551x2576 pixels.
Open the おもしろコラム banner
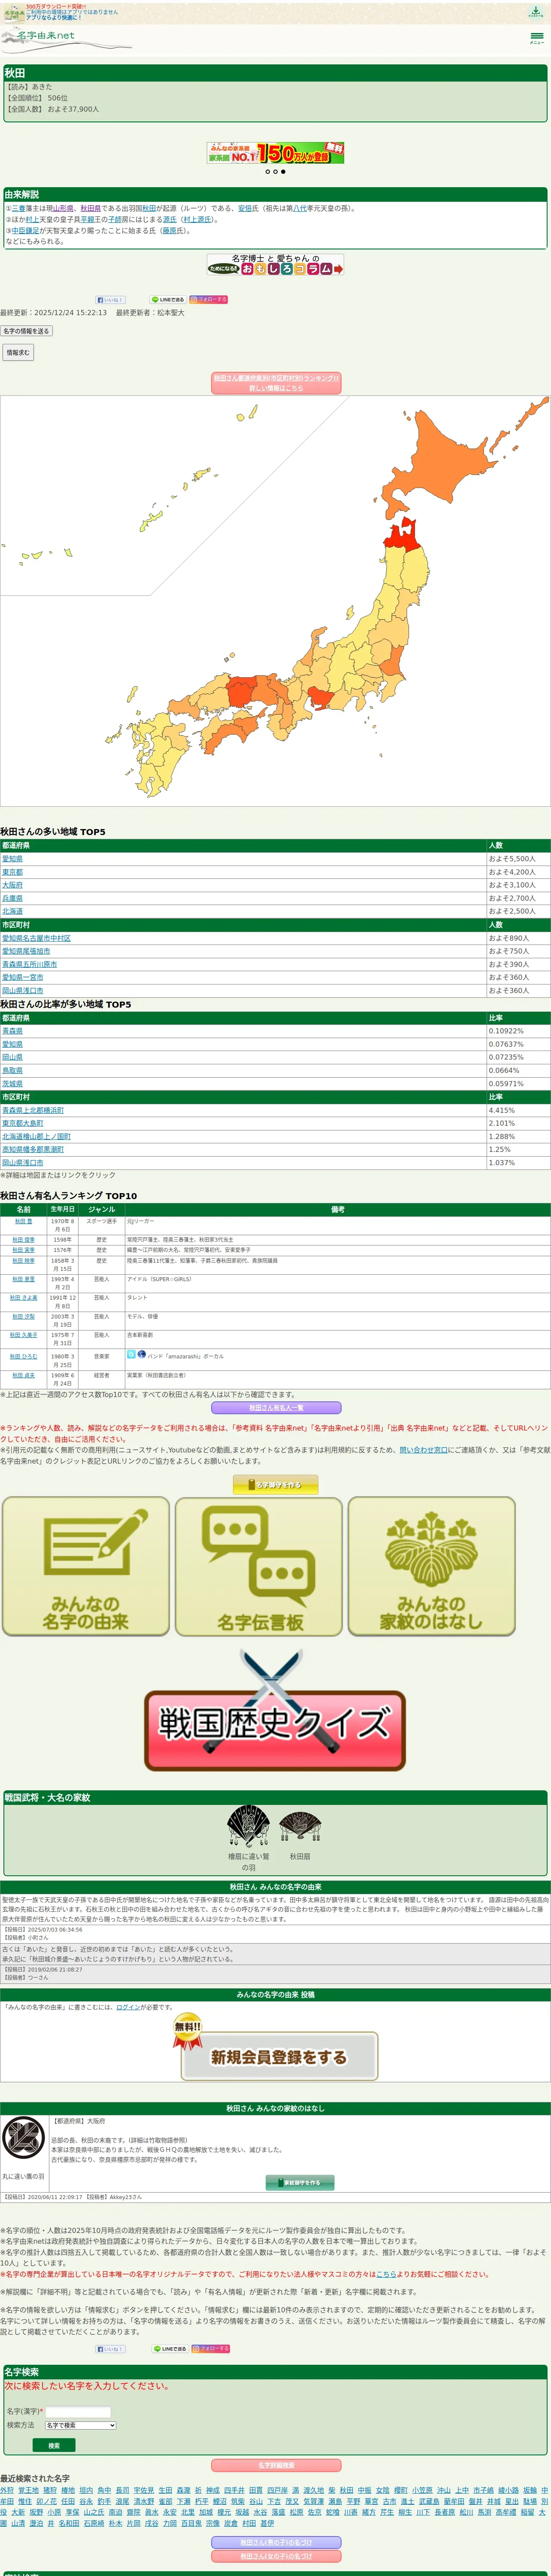(276, 265)
